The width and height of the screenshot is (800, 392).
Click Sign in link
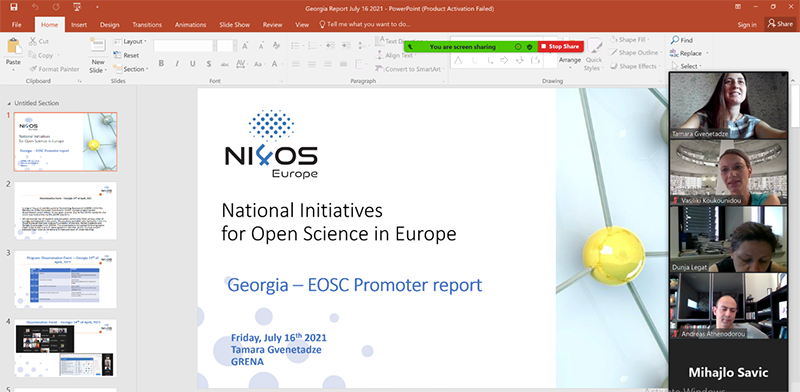tap(747, 24)
